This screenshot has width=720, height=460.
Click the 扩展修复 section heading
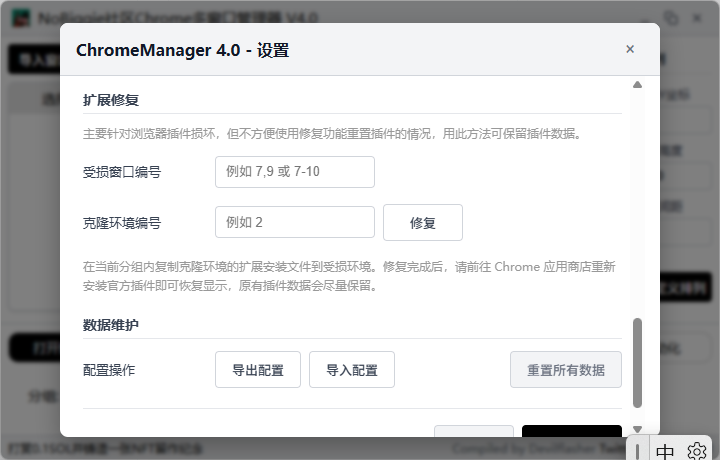coord(111,100)
